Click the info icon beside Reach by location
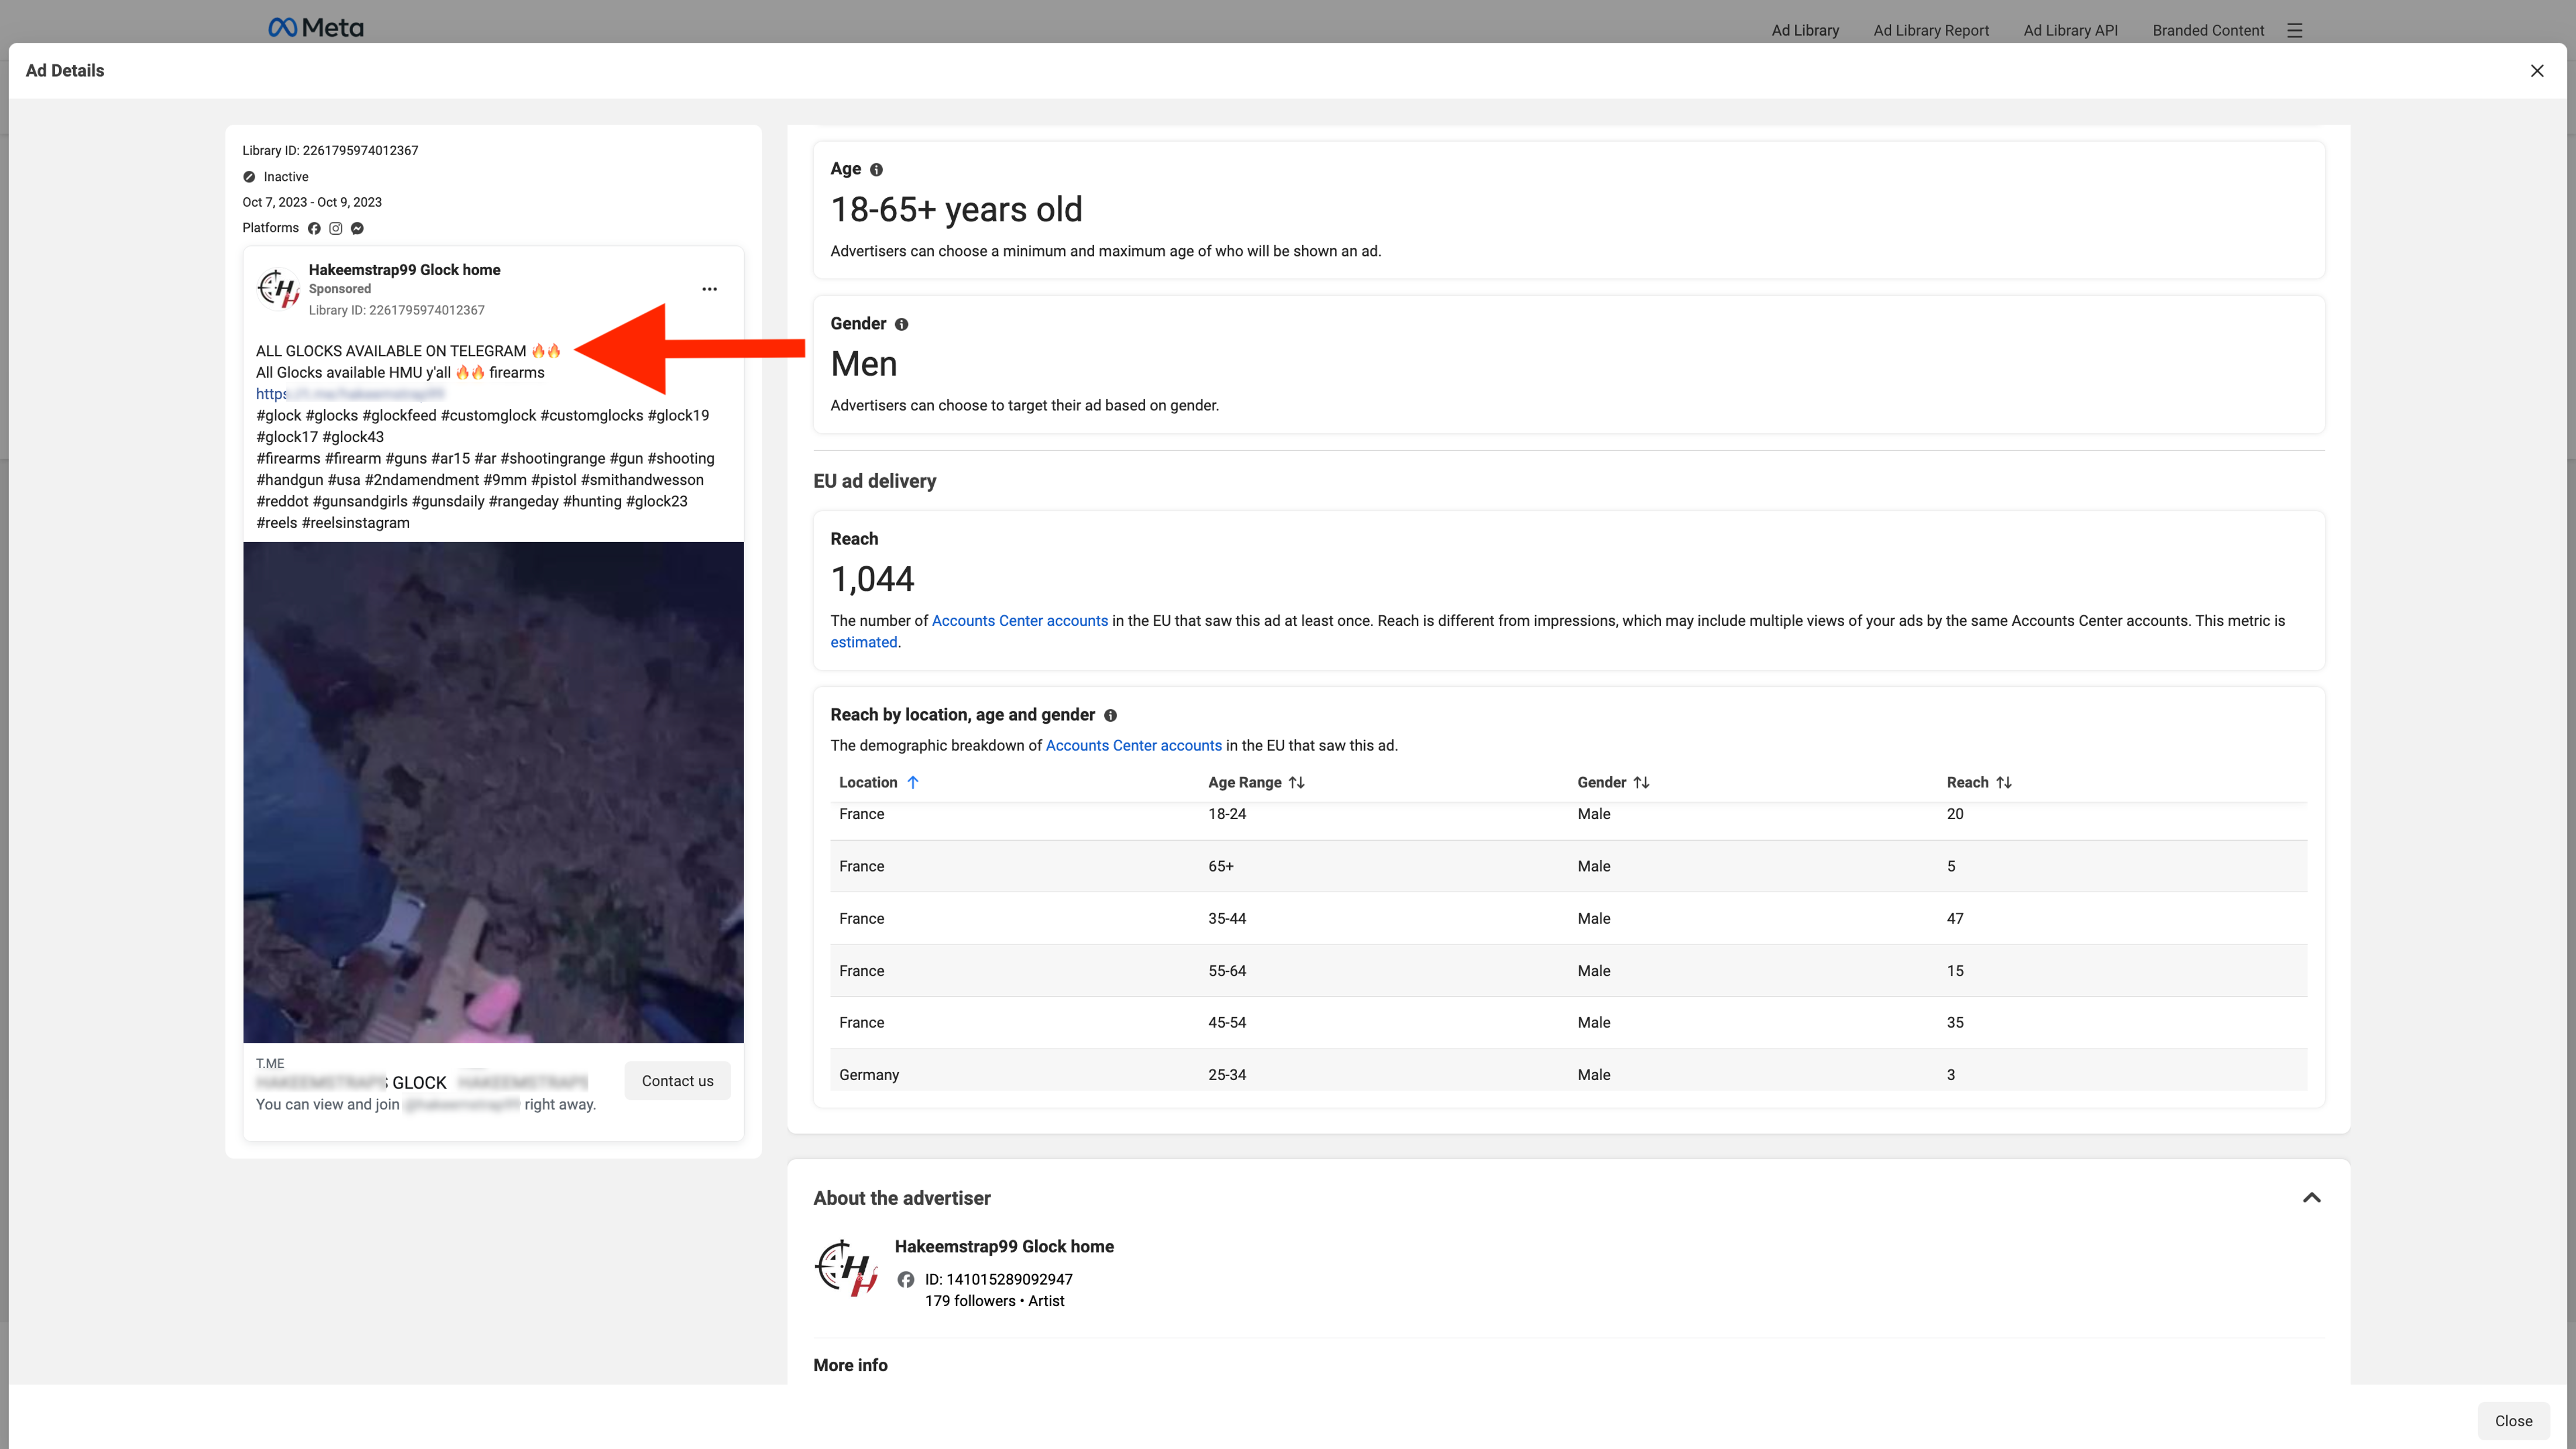This screenshot has height=1449, width=2576. click(x=1110, y=715)
